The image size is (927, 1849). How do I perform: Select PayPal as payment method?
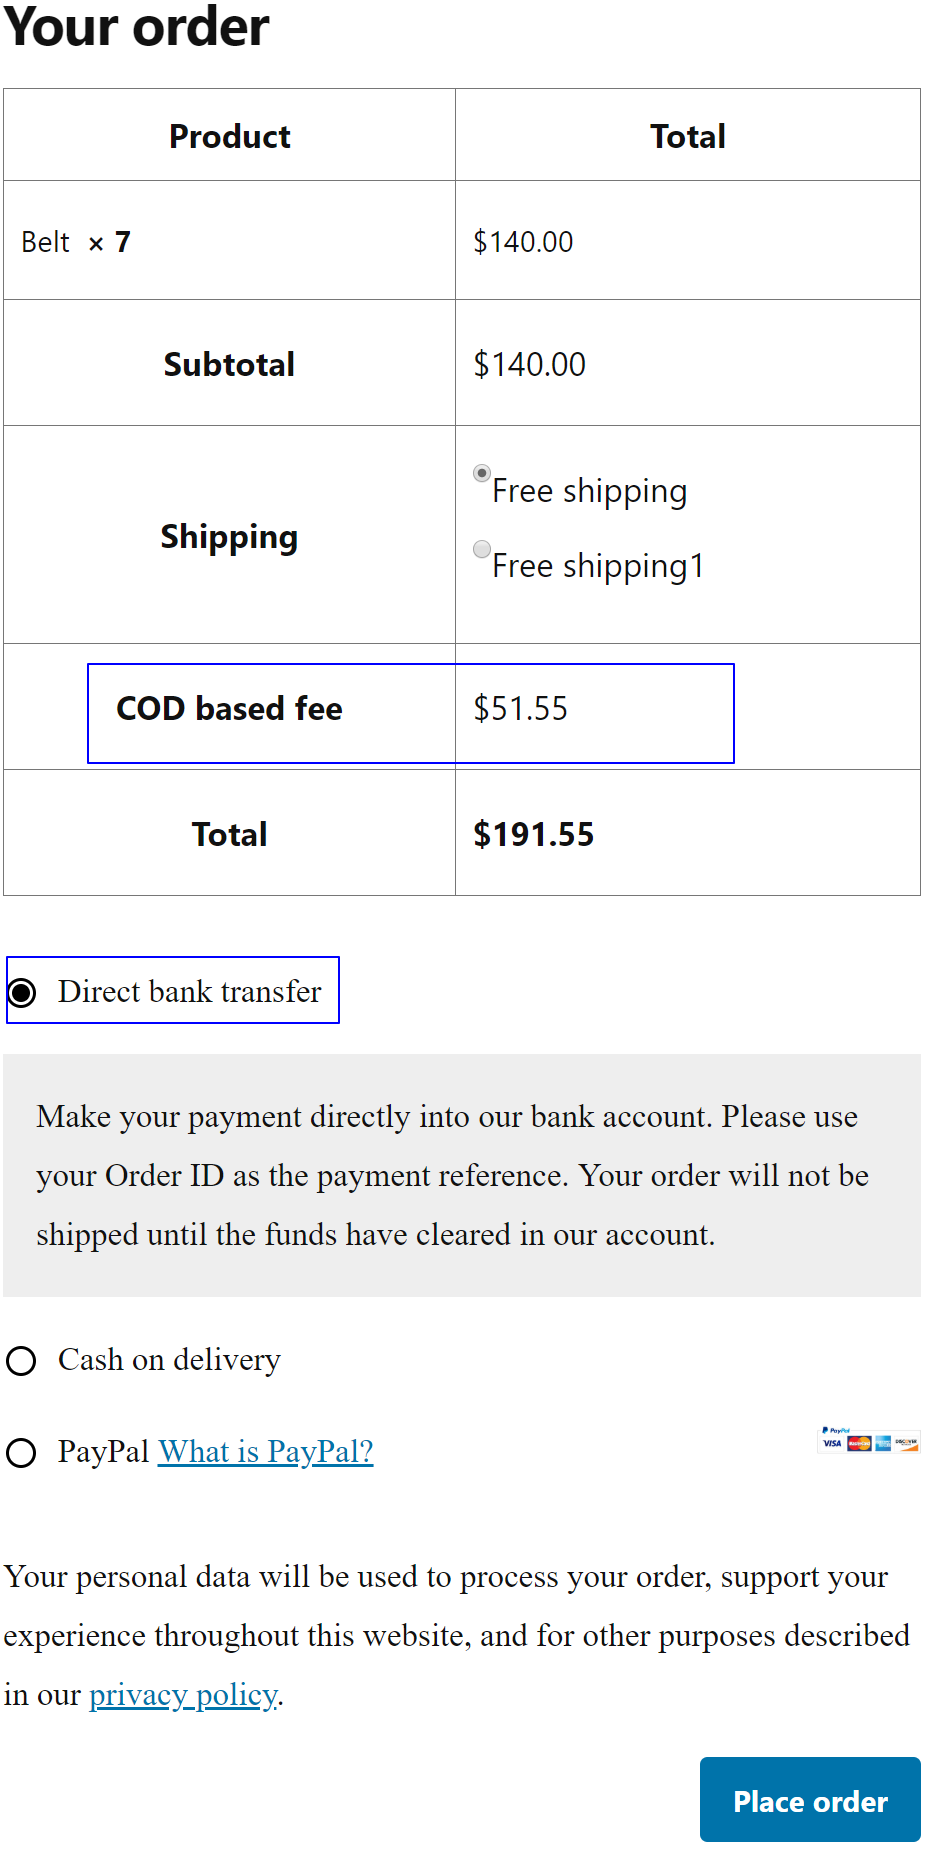[x=21, y=1453]
